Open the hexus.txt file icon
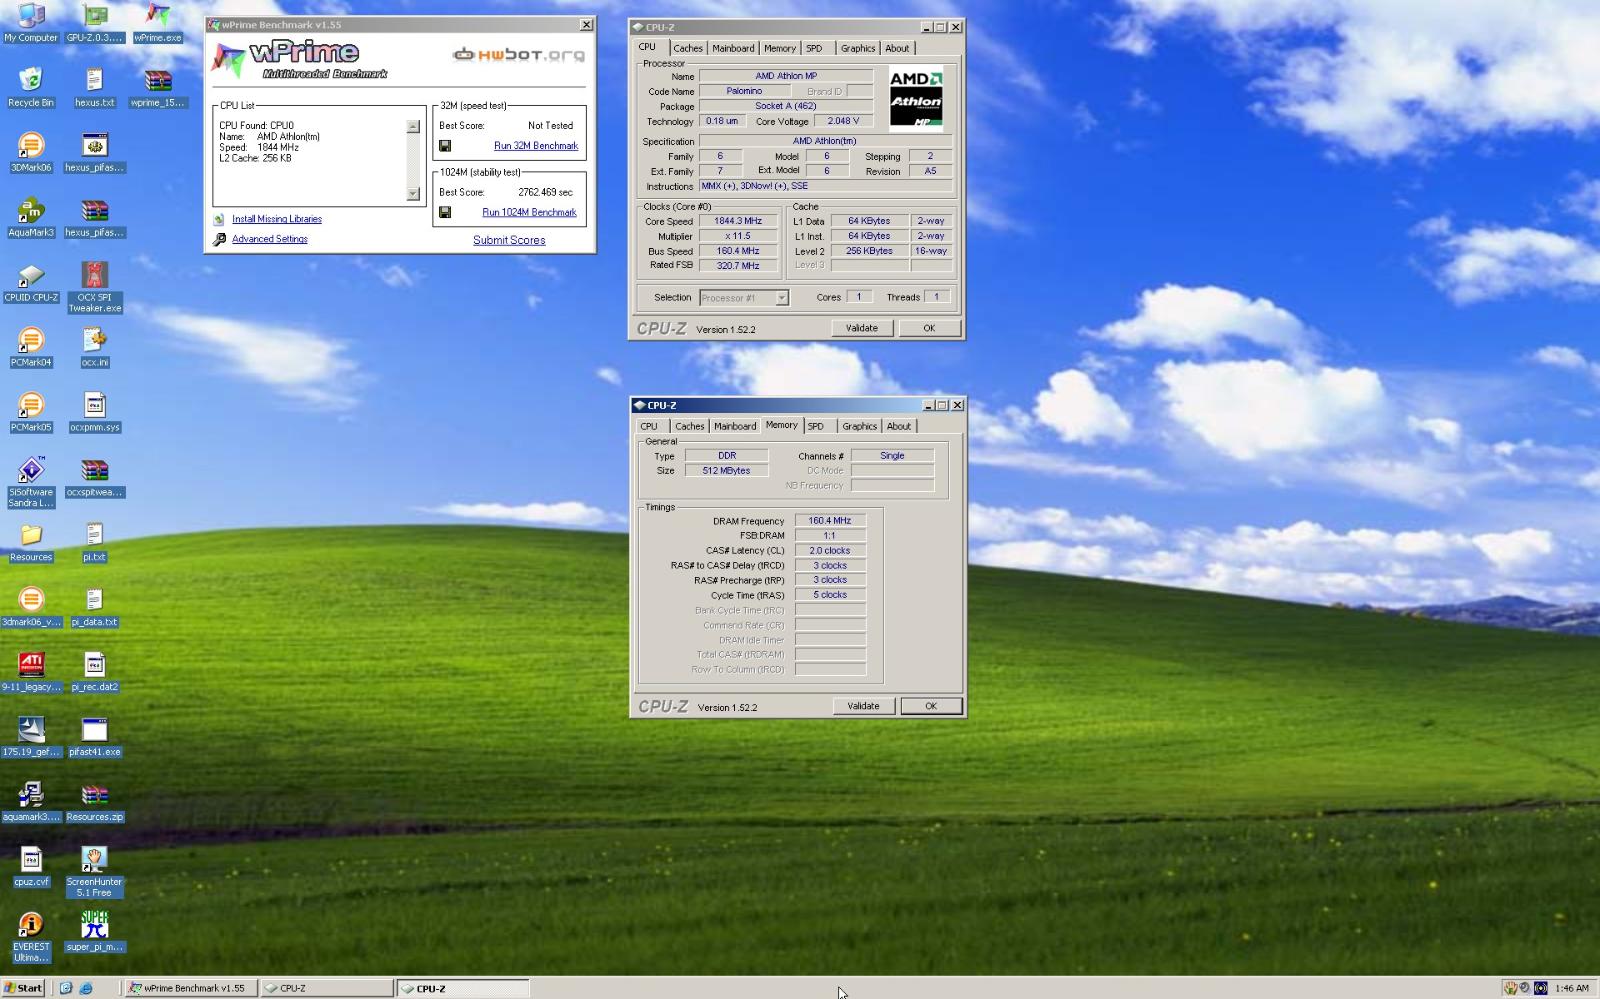Screen dimensions: 1600x999 [x=95, y=87]
